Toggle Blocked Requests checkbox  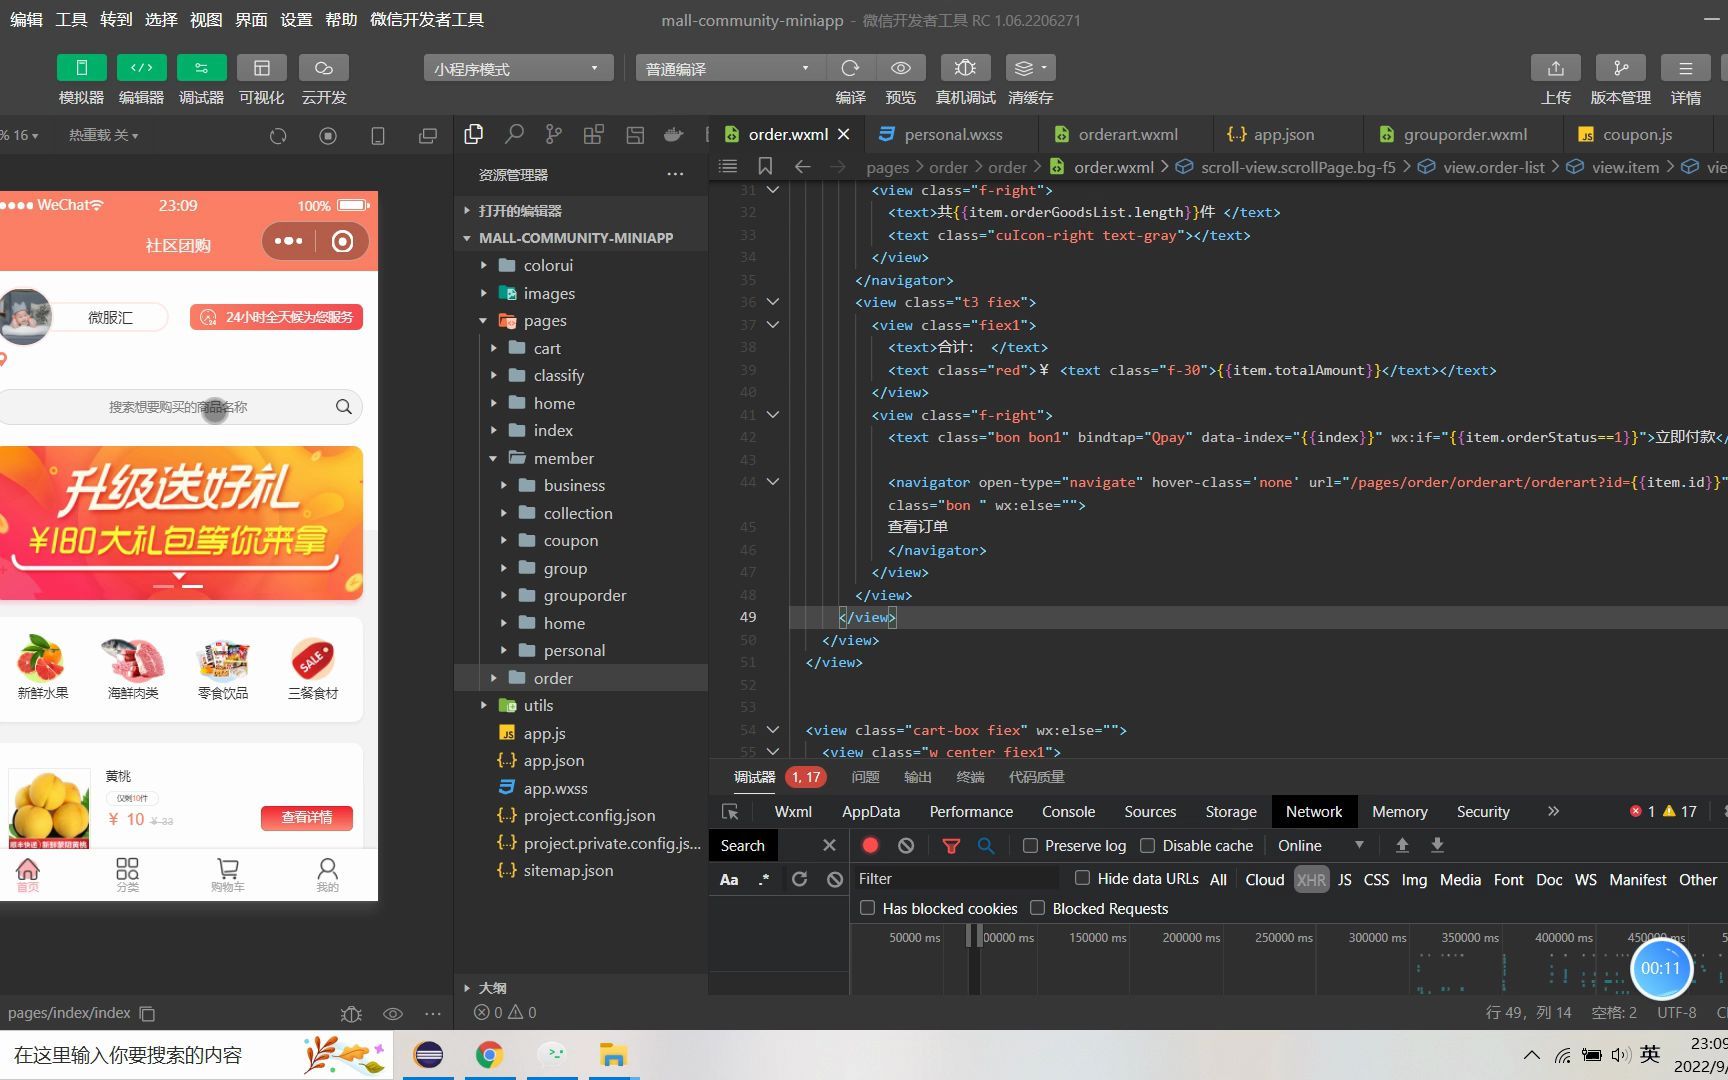click(1037, 908)
